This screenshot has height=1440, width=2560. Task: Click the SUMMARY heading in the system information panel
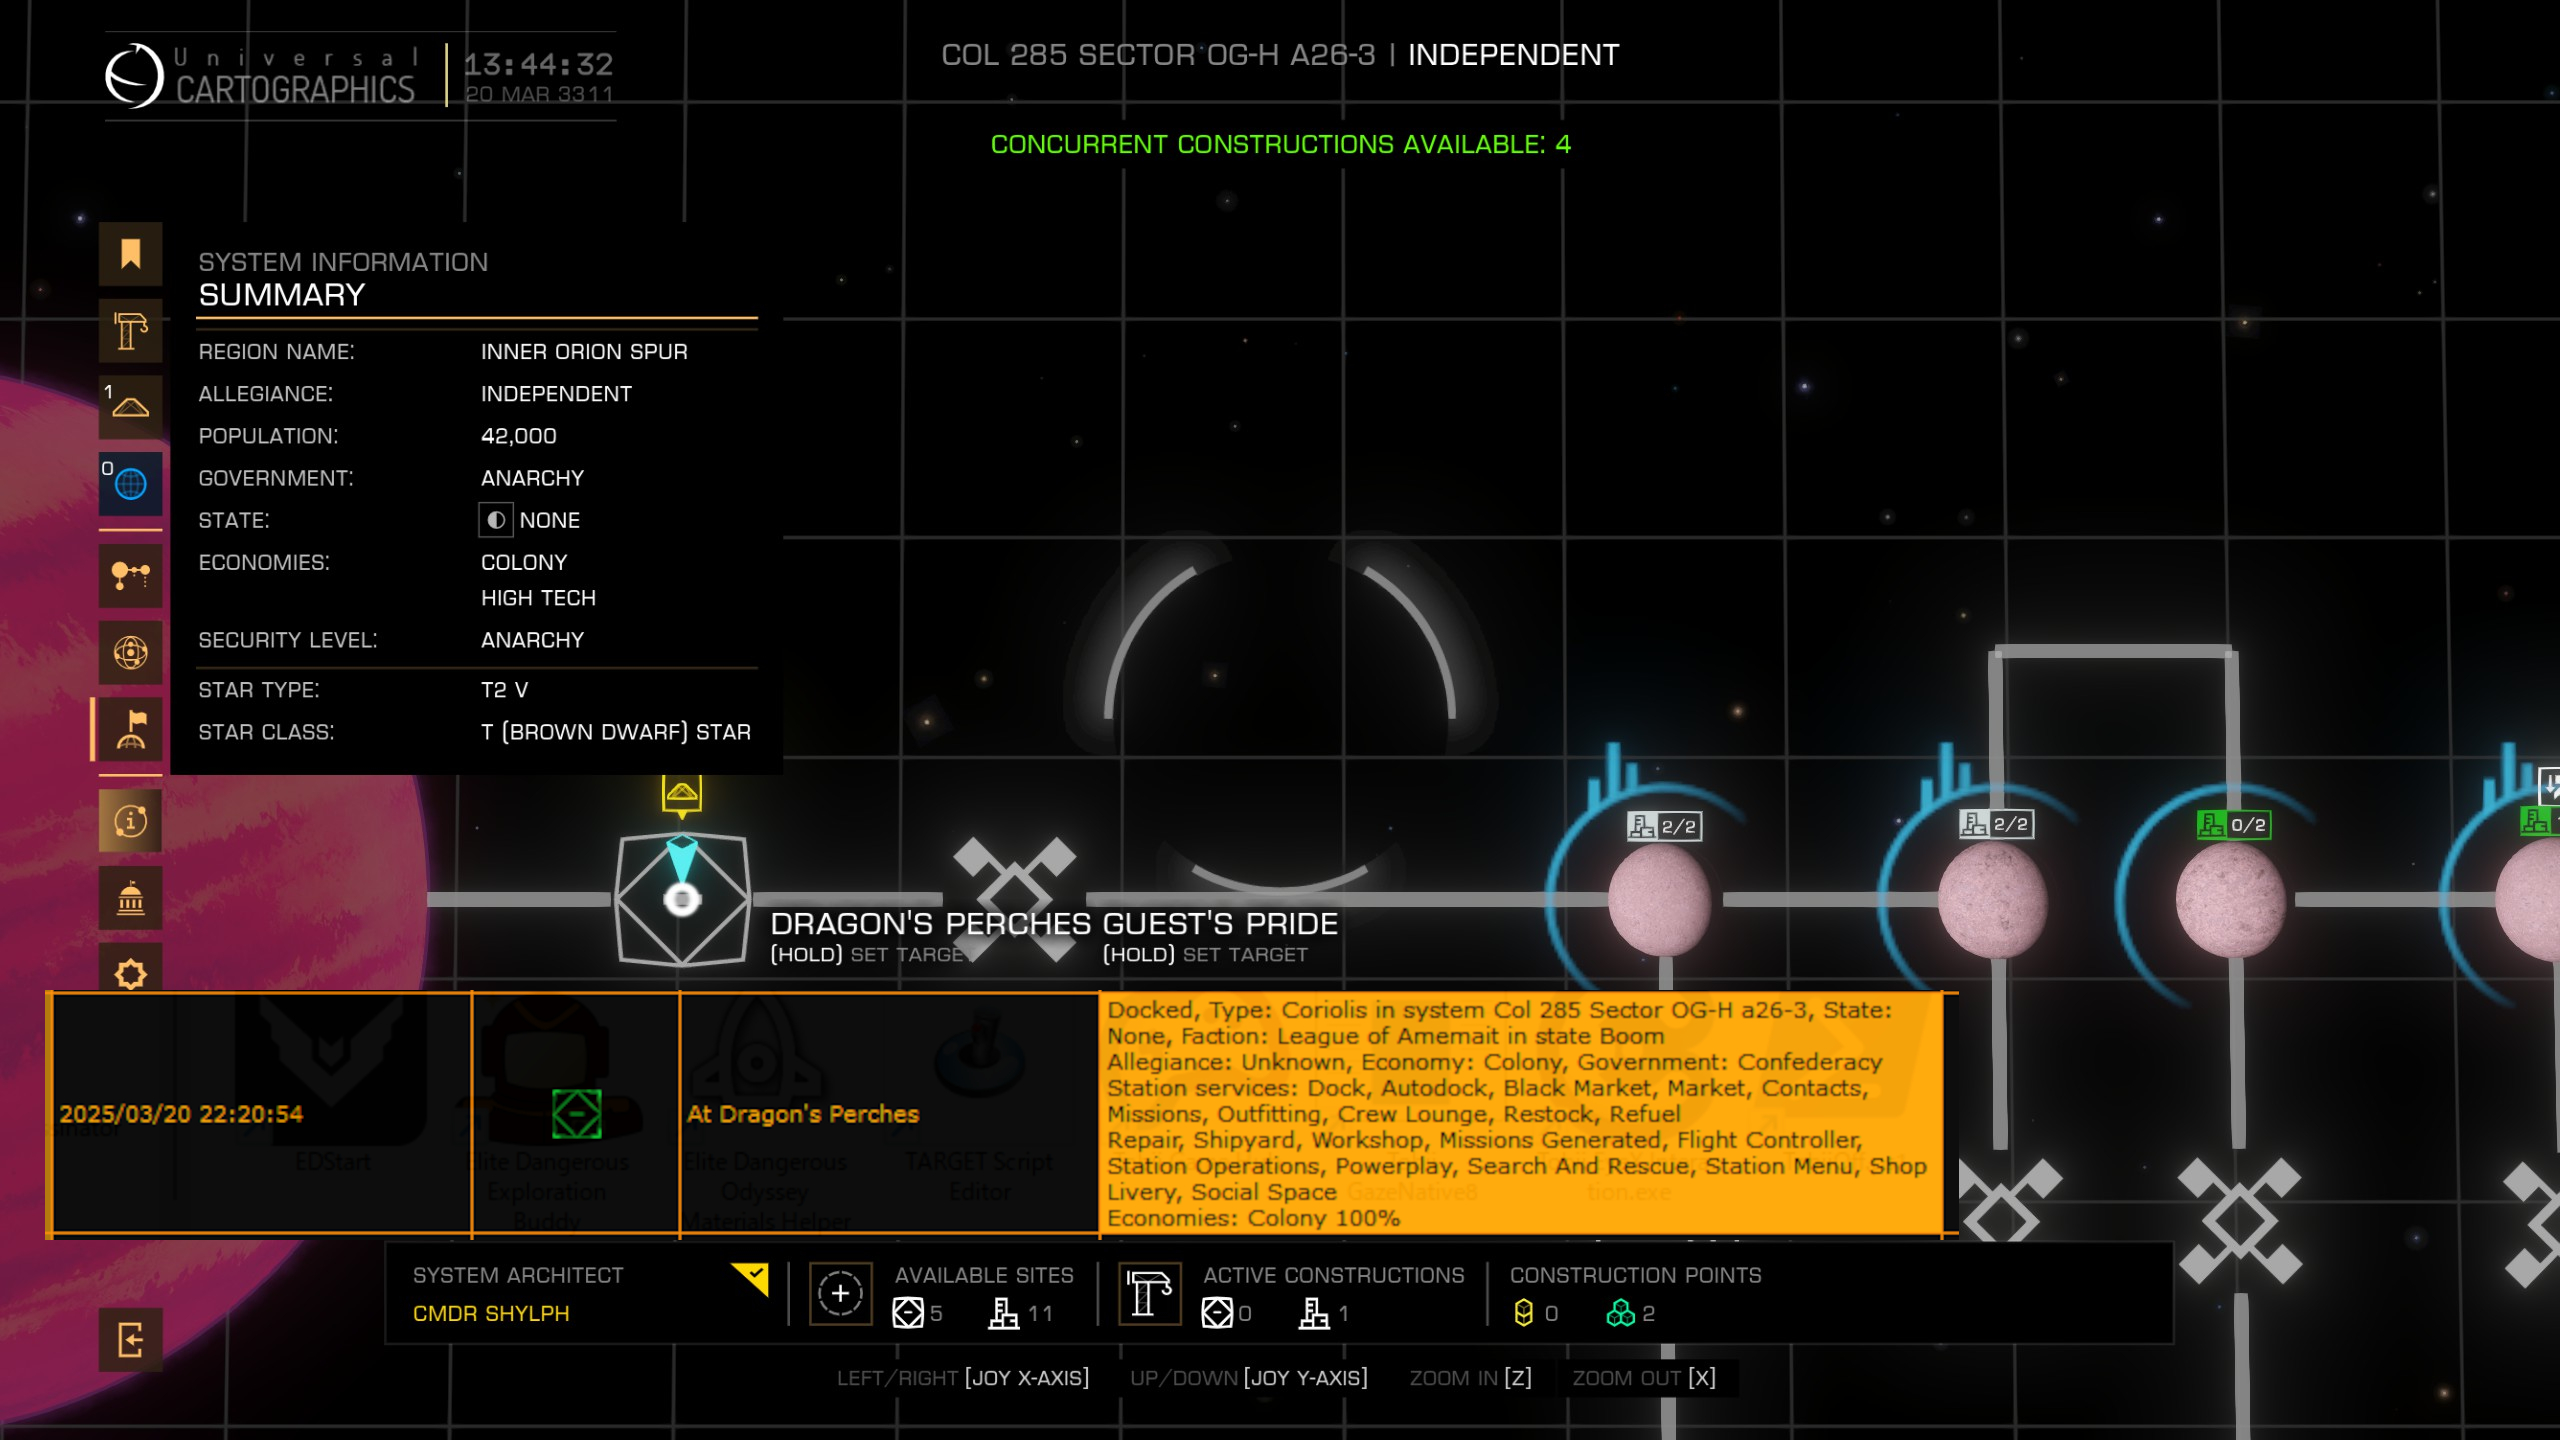pos(282,295)
